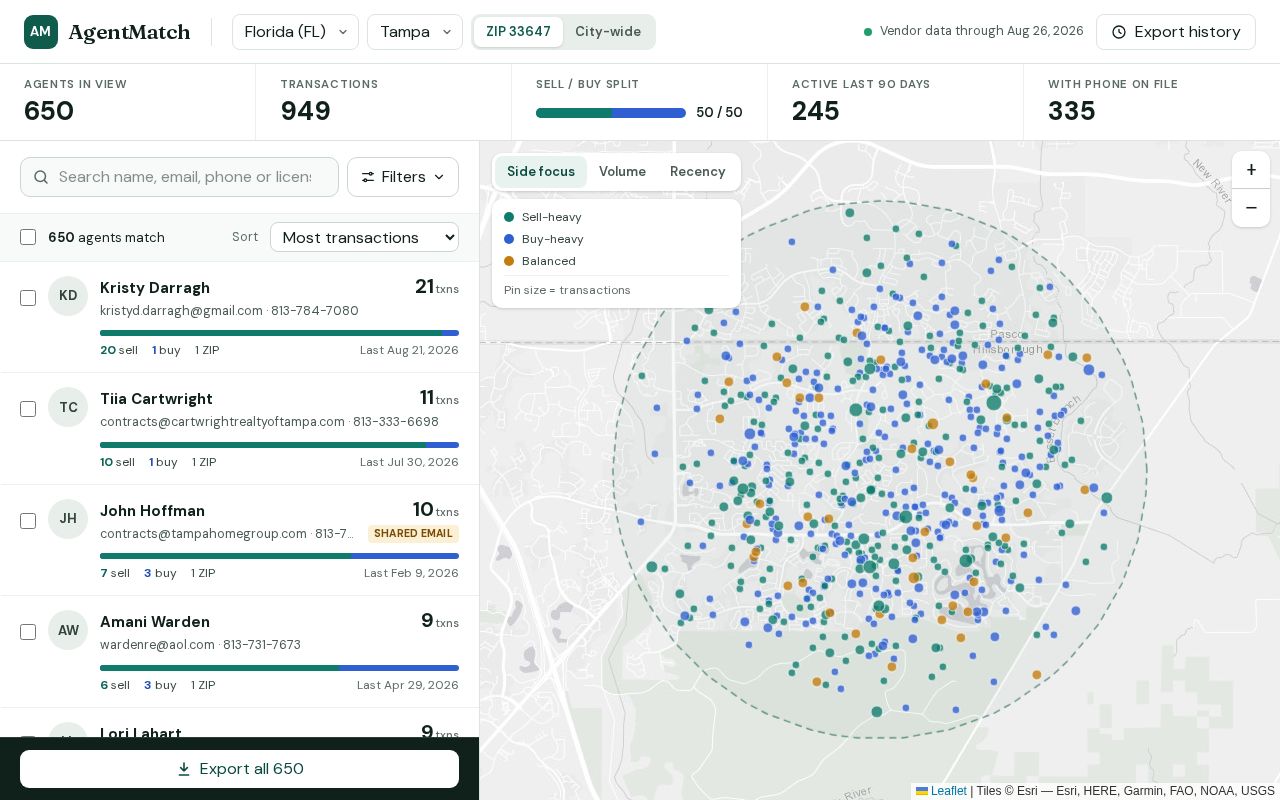Expand the Filters menu
Viewport: 1280px width, 800px height.
[403, 177]
